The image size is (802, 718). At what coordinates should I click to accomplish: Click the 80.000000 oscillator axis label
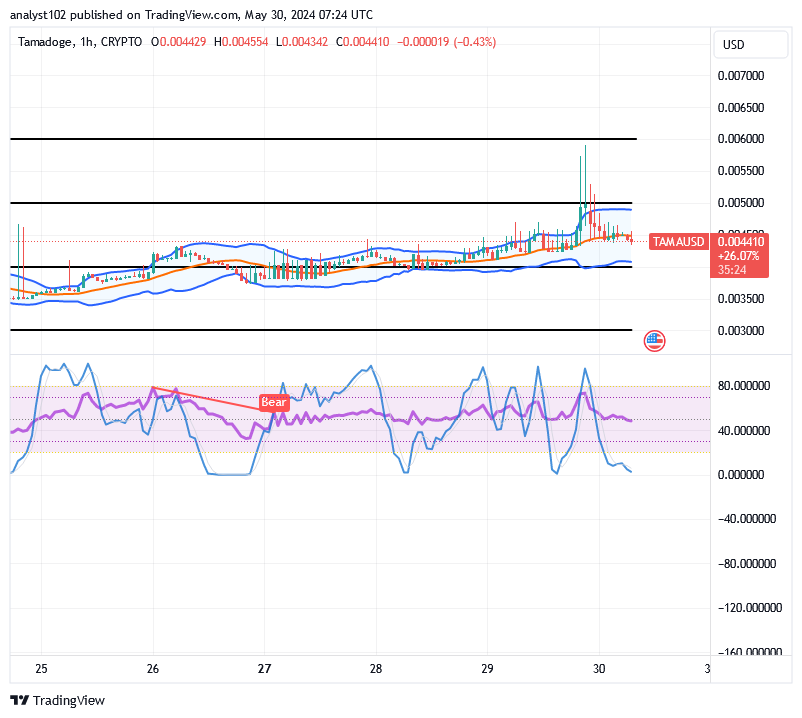point(744,386)
